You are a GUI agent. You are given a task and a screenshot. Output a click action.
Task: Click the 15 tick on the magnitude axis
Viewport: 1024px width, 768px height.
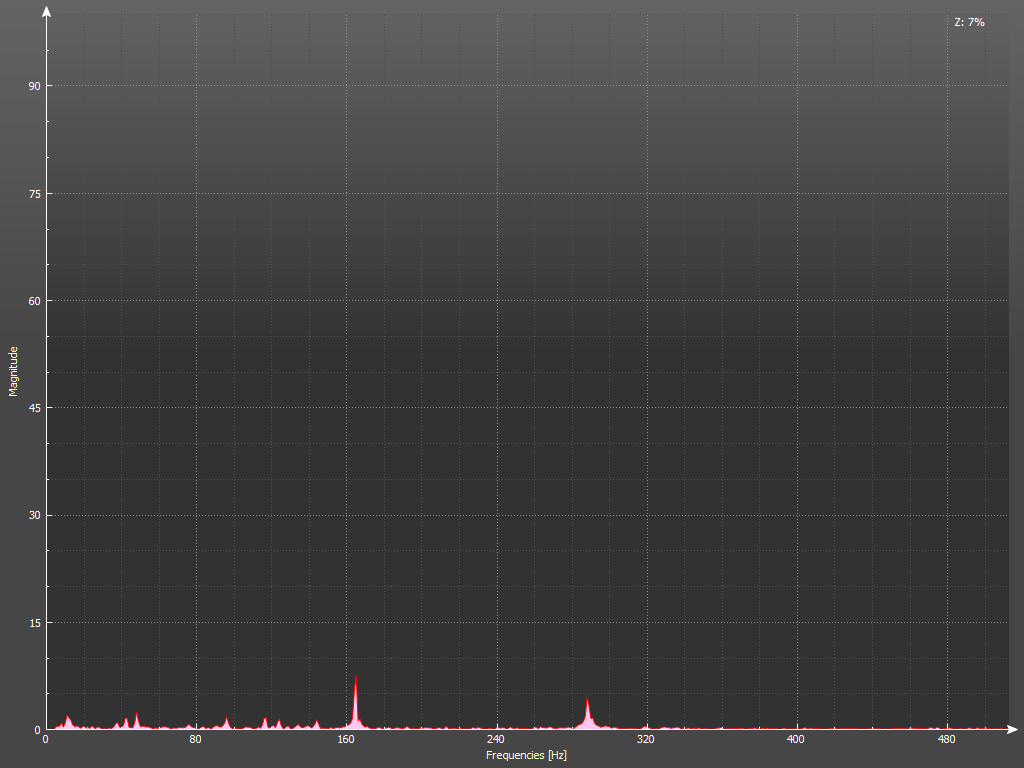pyautogui.click(x=34, y=623)
